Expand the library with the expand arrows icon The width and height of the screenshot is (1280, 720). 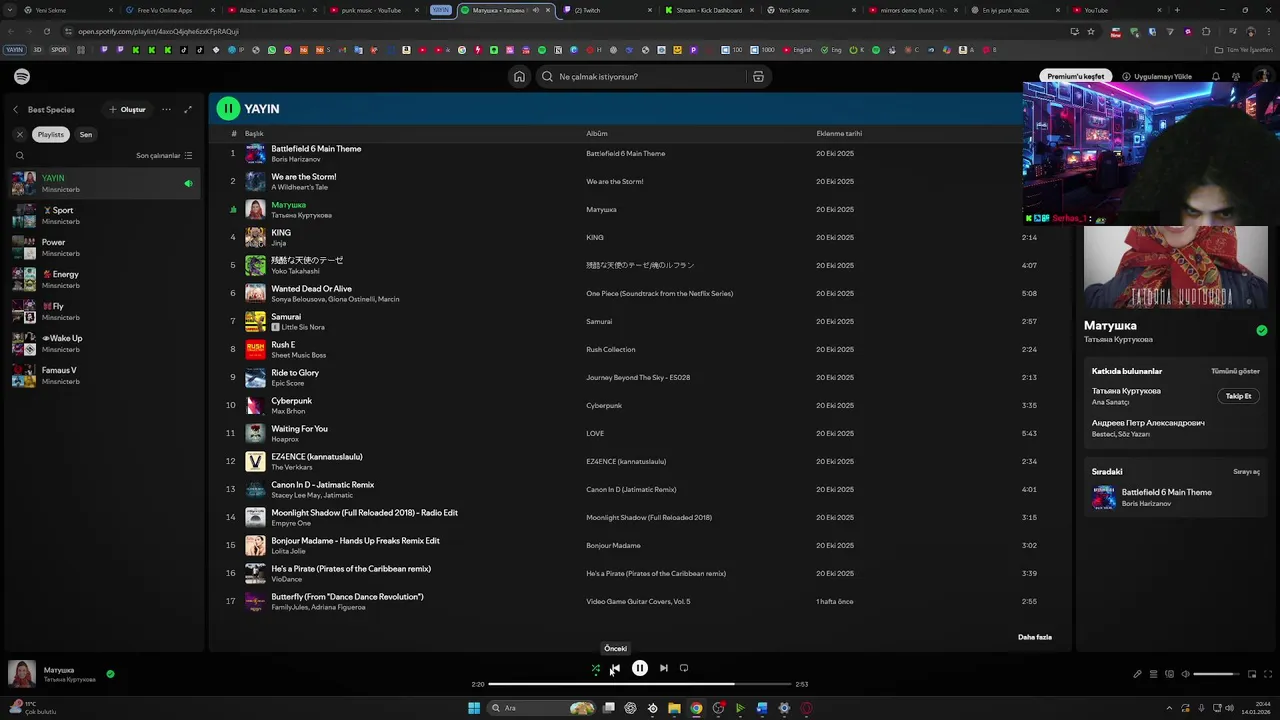coord(188,110)
